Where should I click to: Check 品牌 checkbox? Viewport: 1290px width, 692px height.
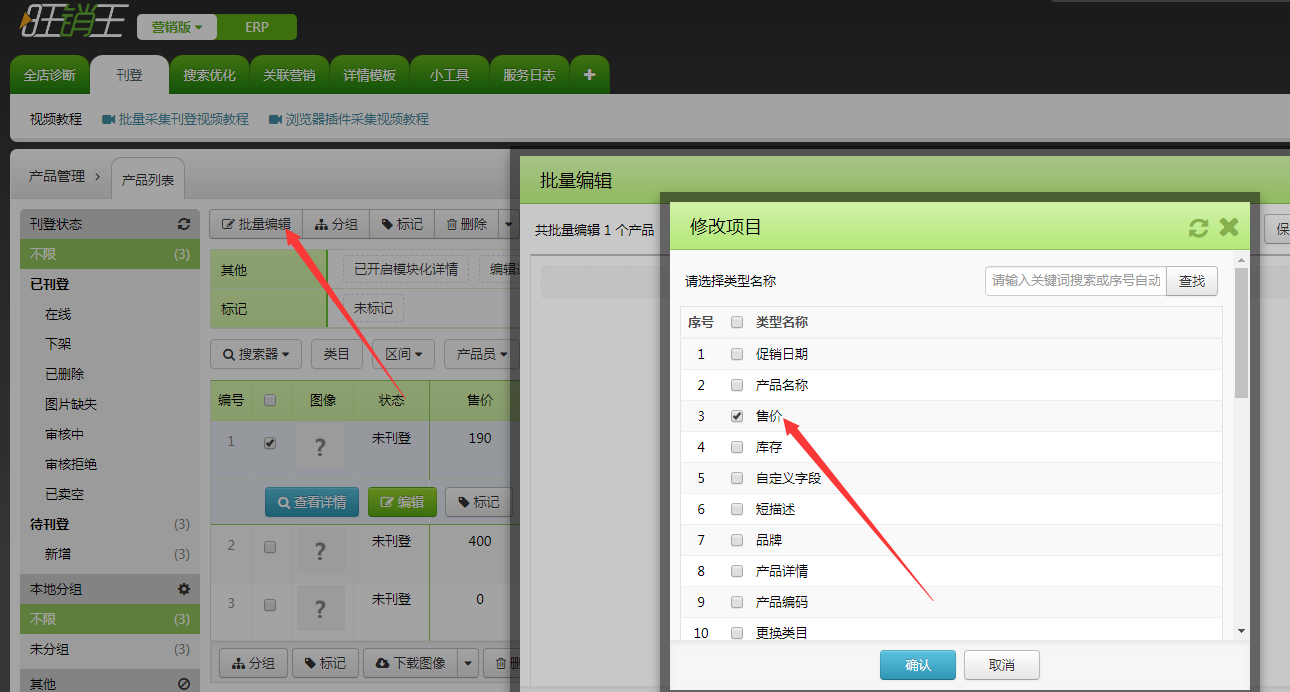pos(737,540)
